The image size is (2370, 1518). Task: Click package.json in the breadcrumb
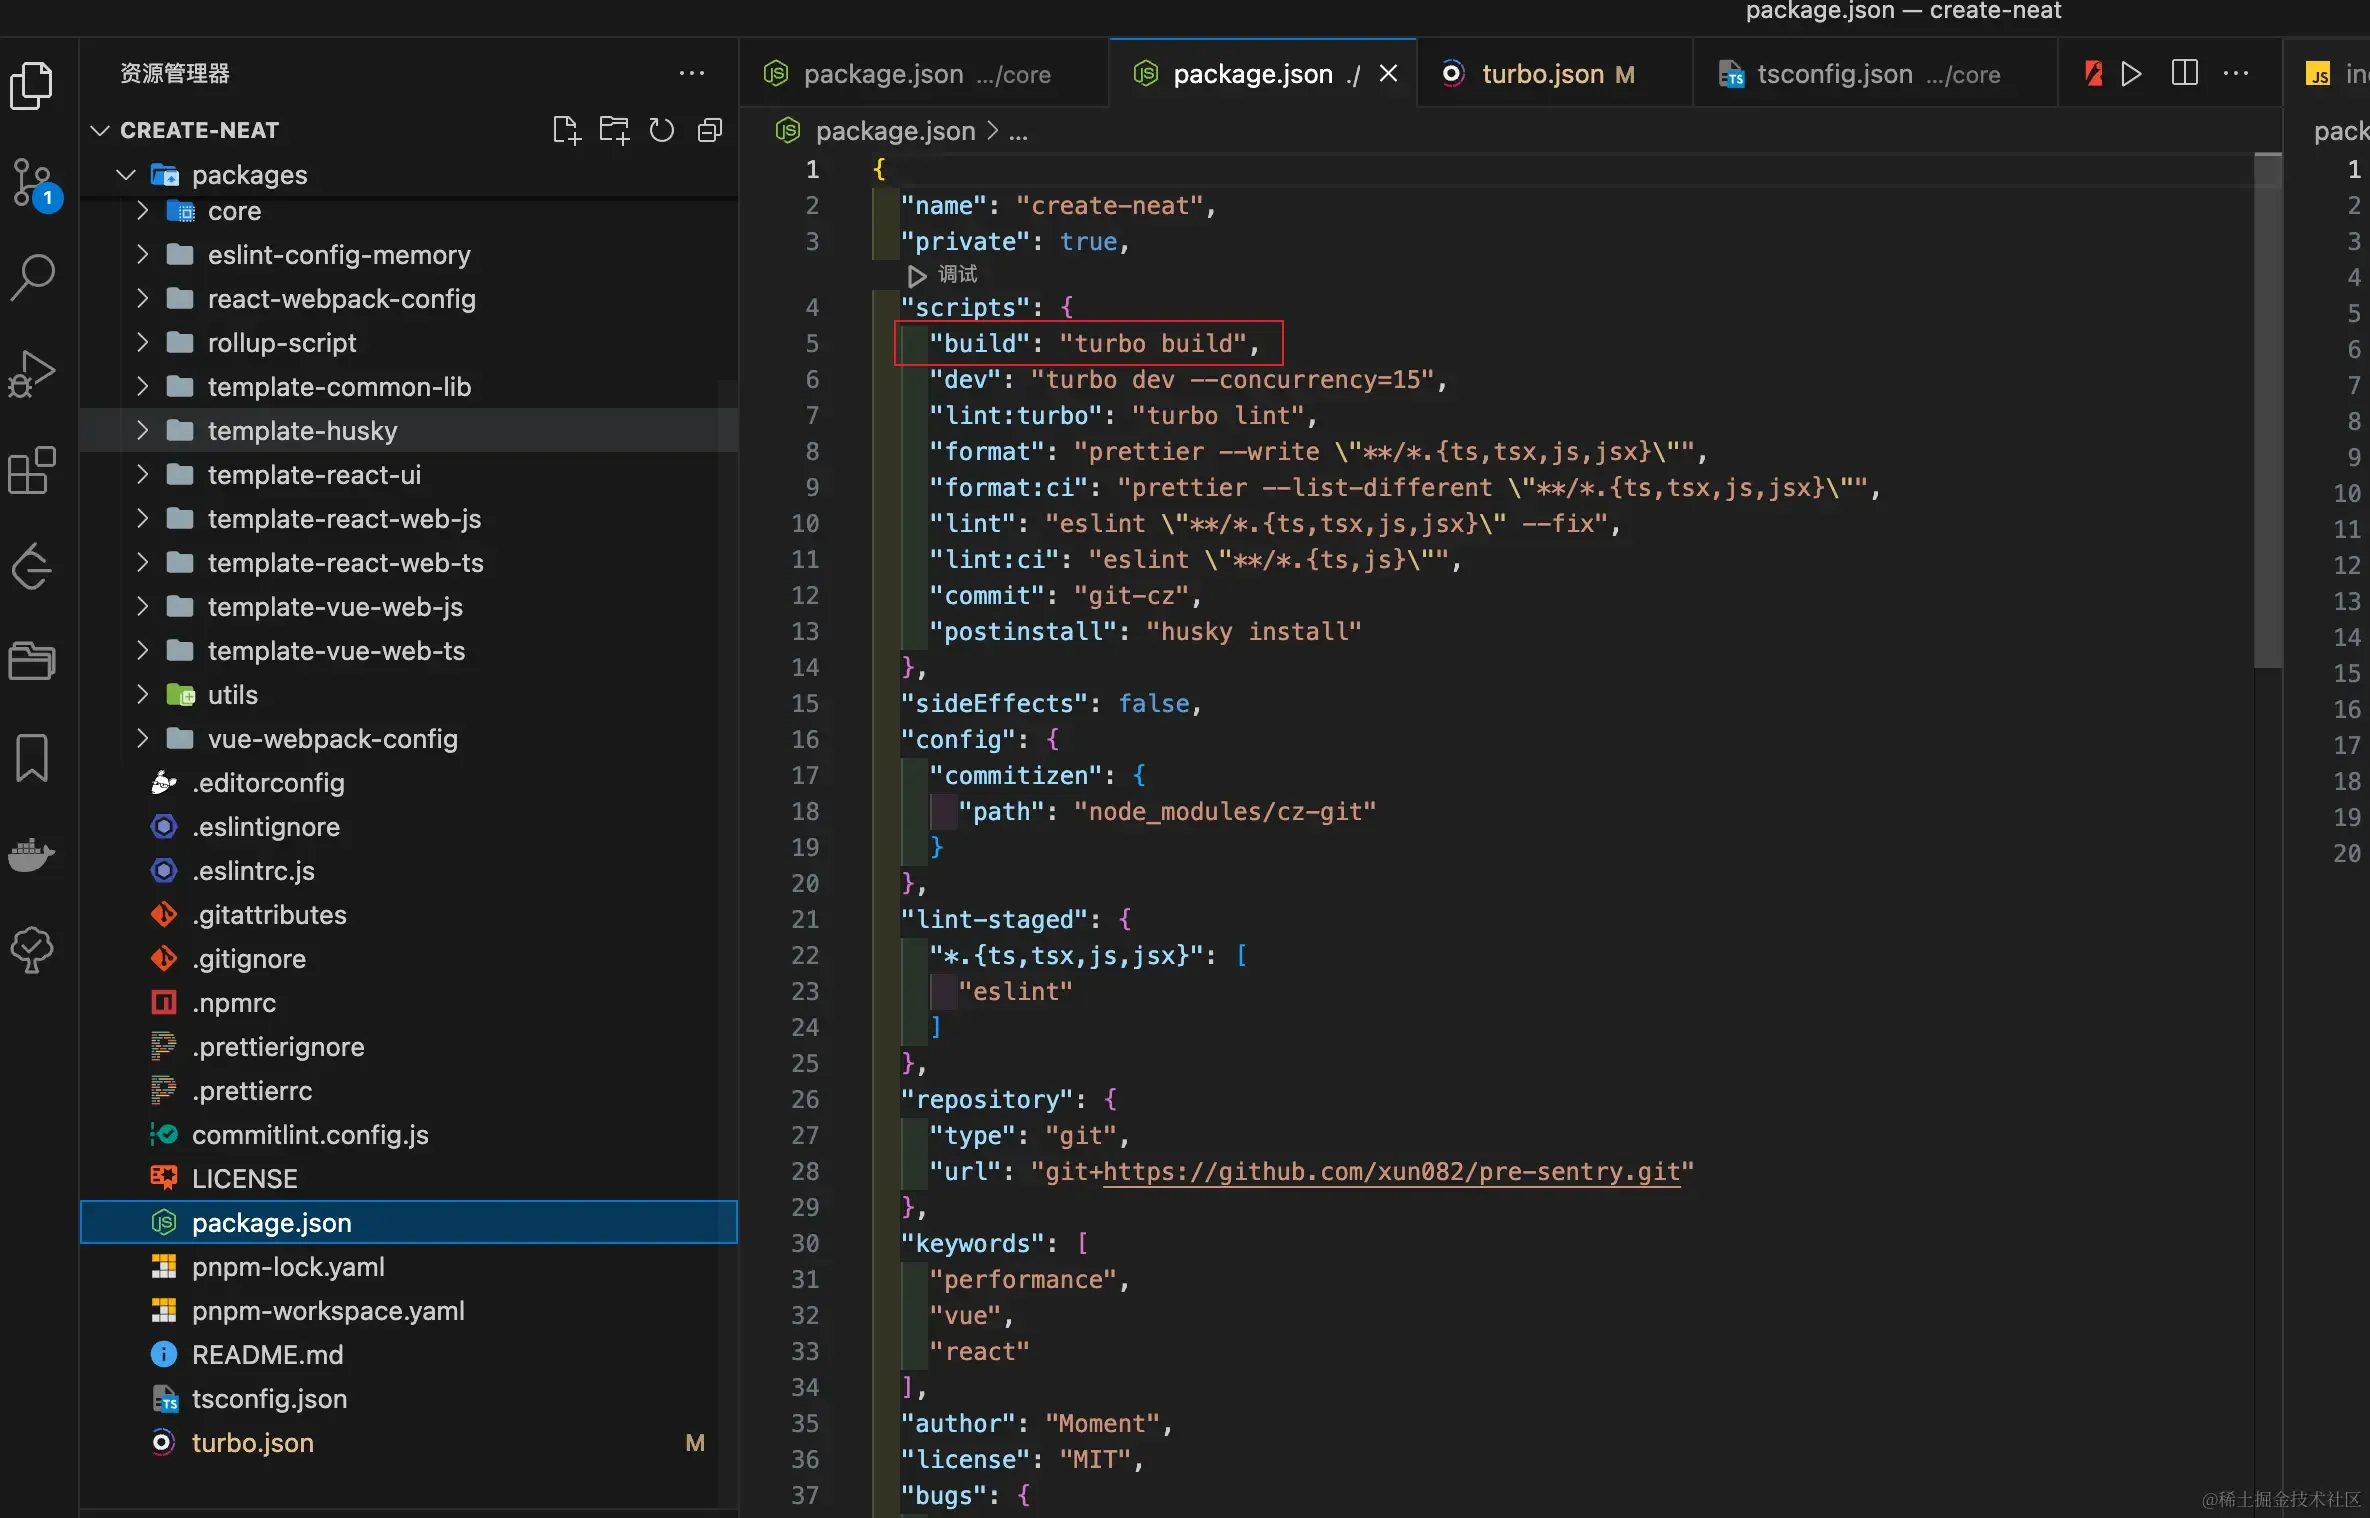pos(895,131)
